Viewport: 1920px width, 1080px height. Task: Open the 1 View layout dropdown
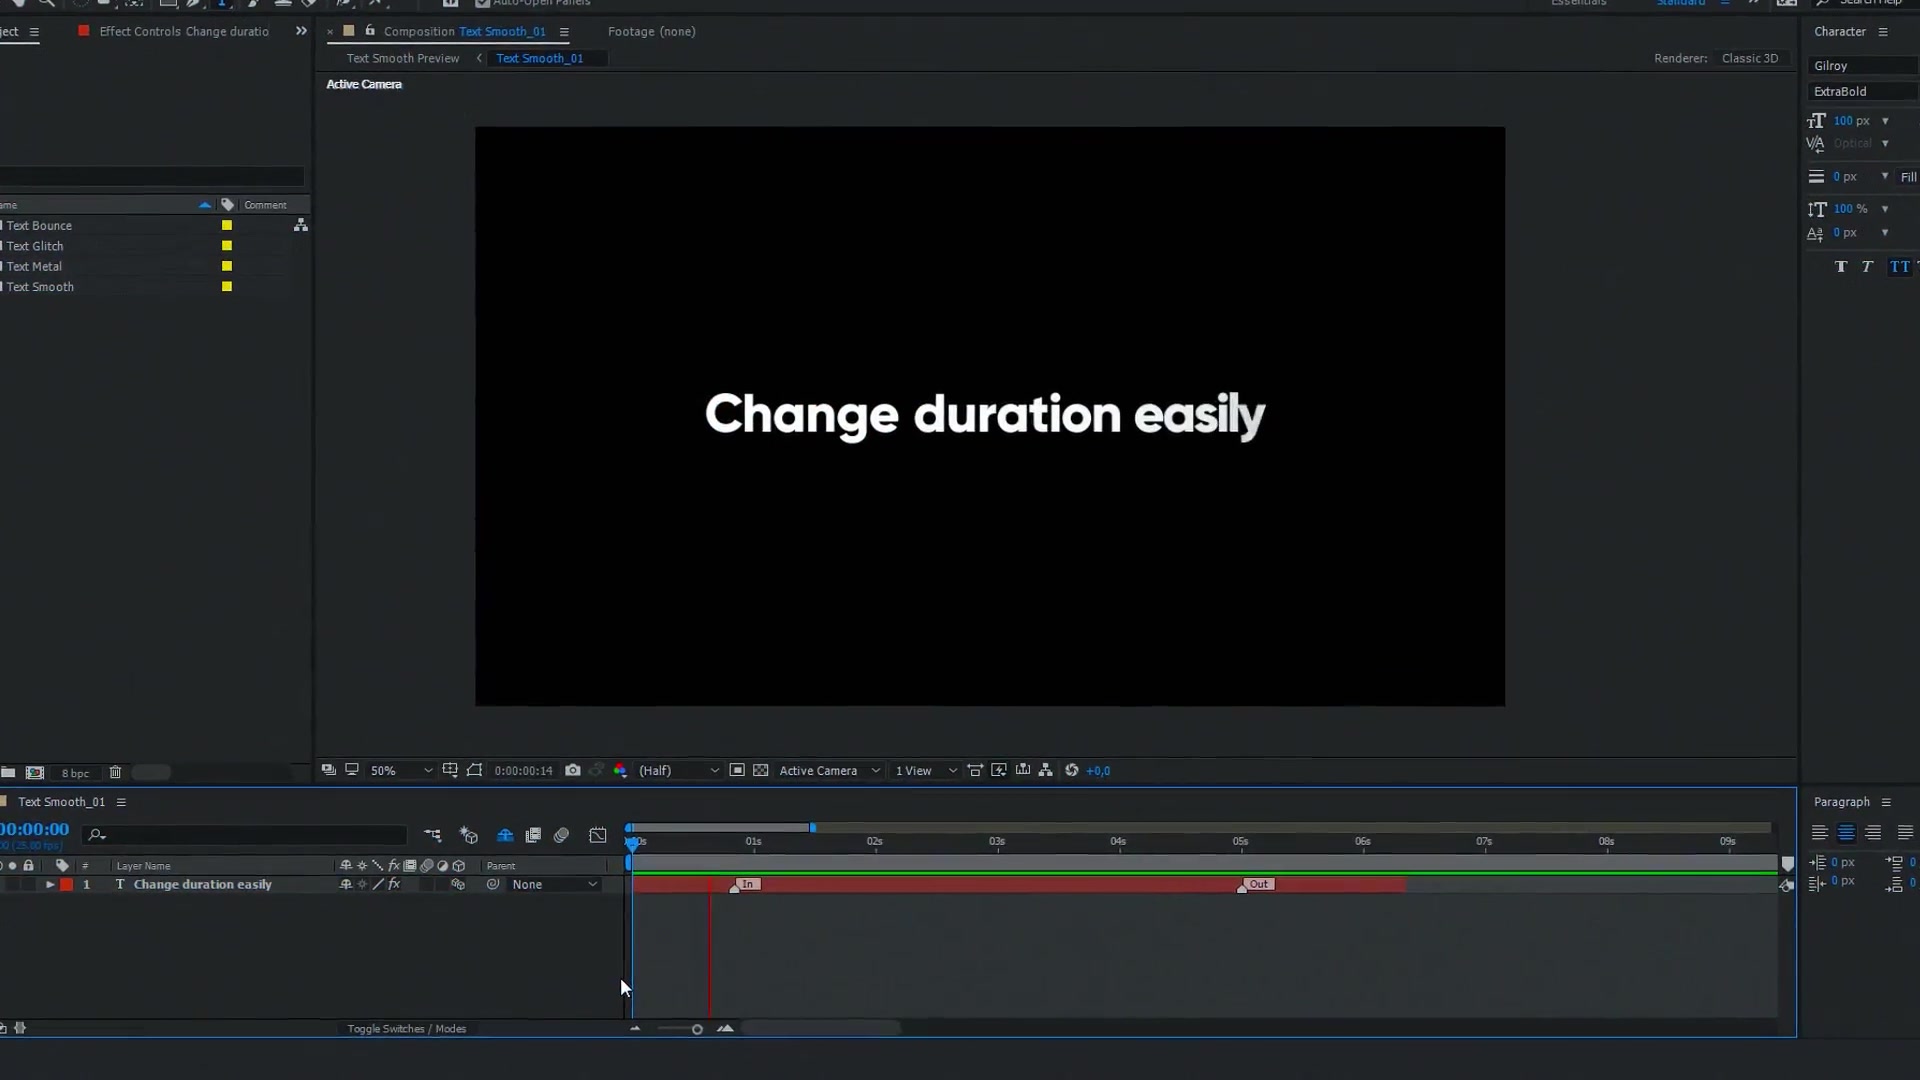tap(925, 771)
